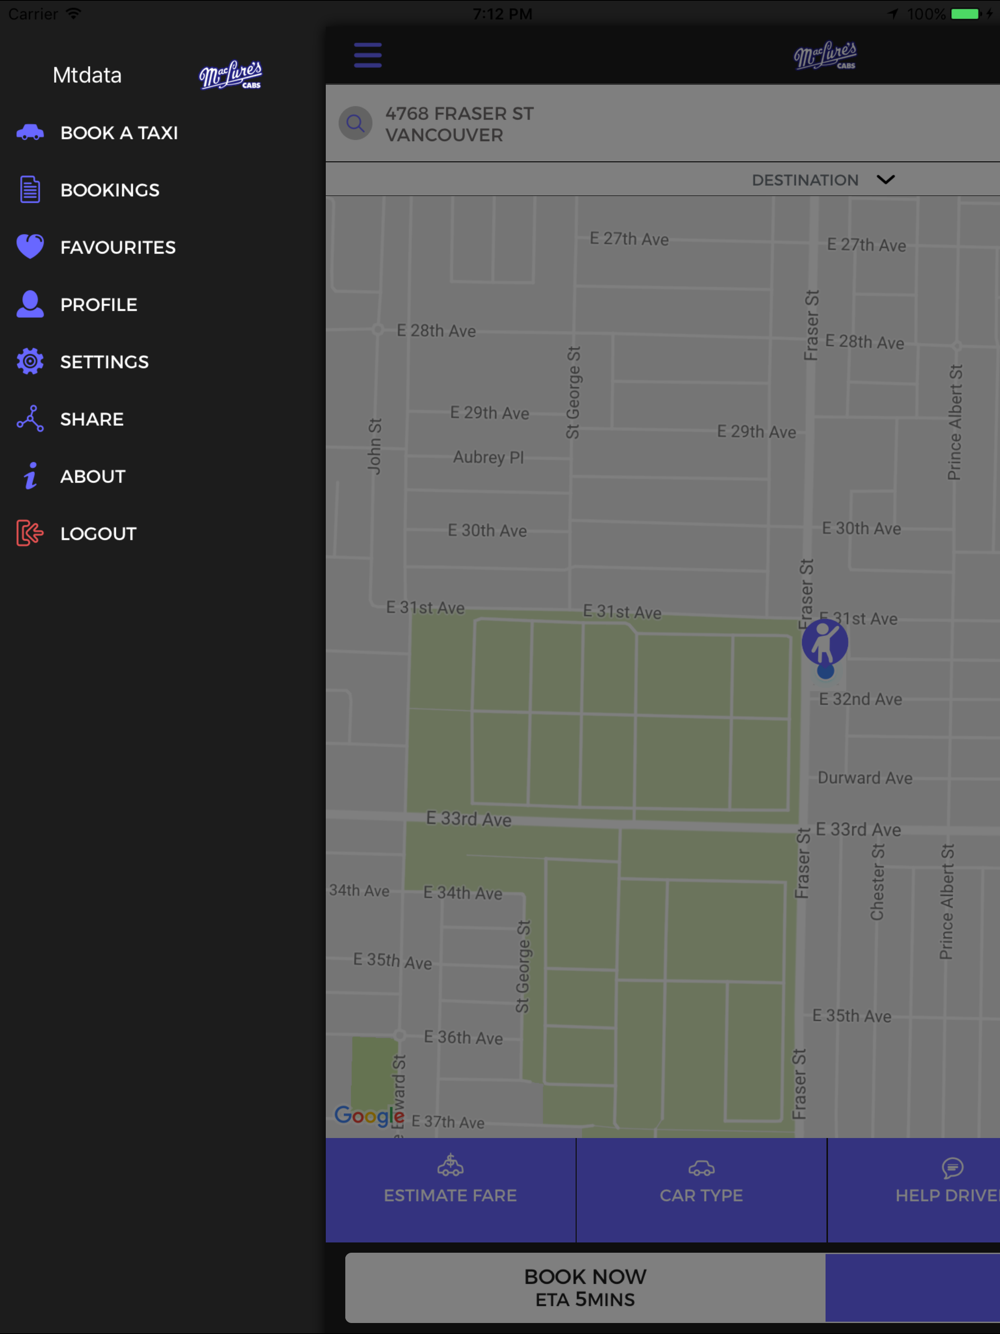The width and height of the screenshot is (1000, 1334).
Task: Click the magnifier search icon by the address
Action: point(355,123)
